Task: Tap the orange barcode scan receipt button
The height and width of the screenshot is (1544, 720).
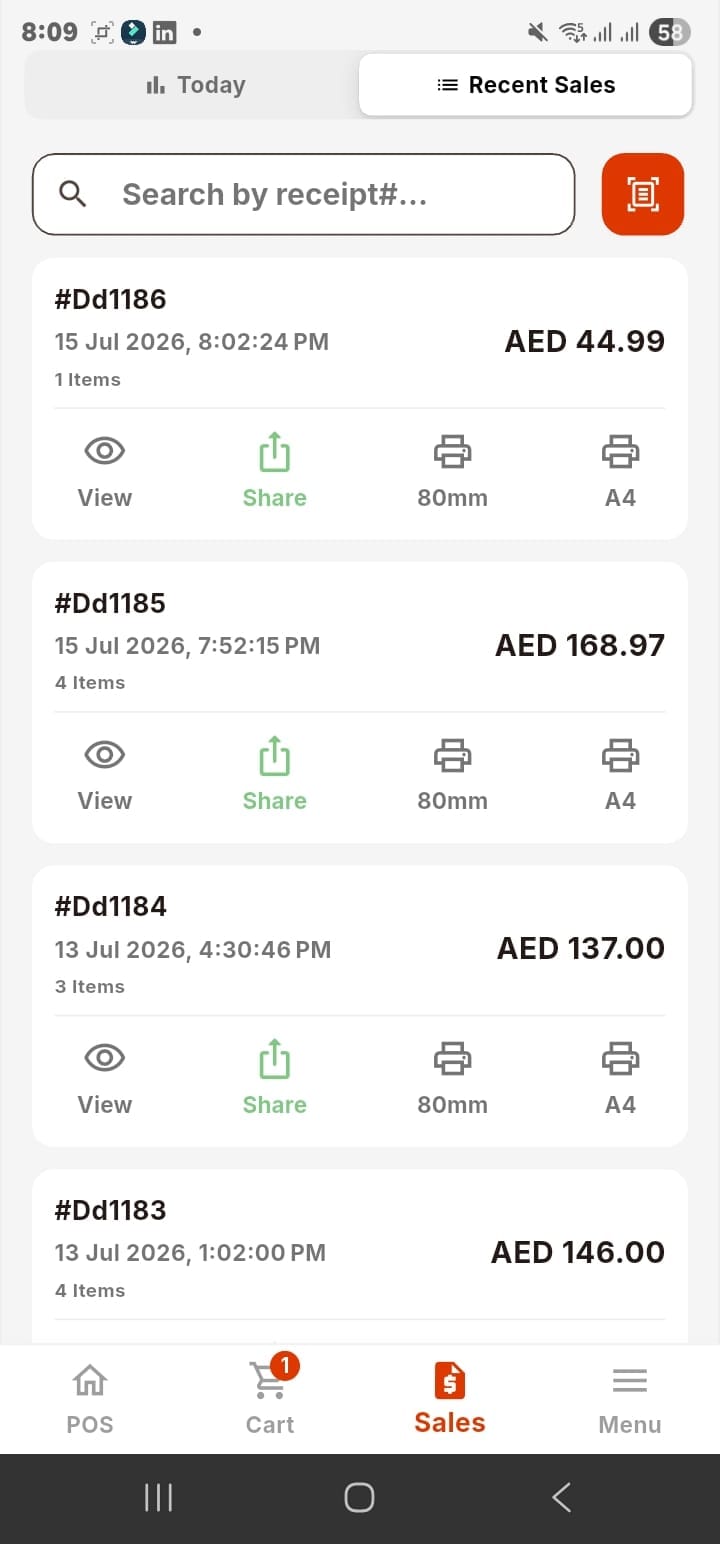Action: click(x=643, y=194)
